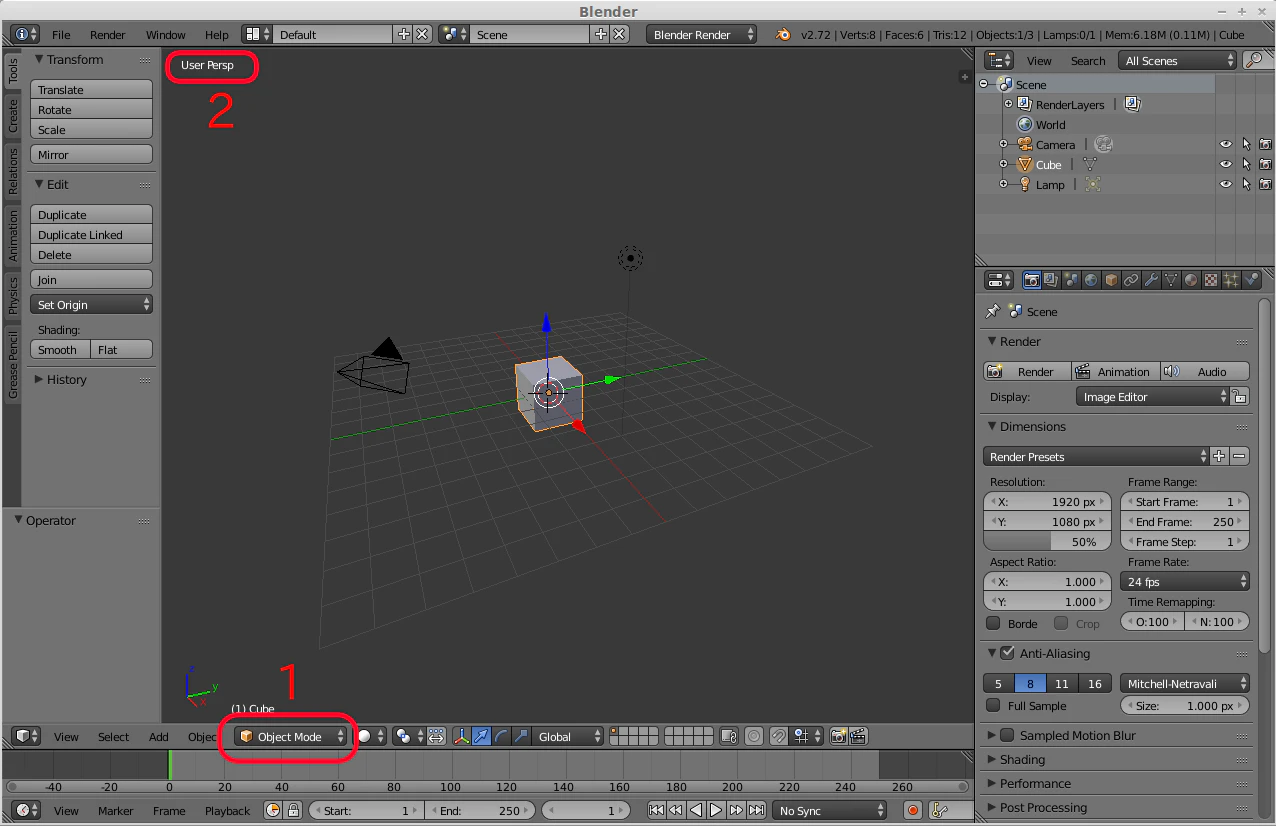The width and height of the screenshot is (1276, 826).
Task: Click the Duplicate Linked button
Action: [91, 235]
